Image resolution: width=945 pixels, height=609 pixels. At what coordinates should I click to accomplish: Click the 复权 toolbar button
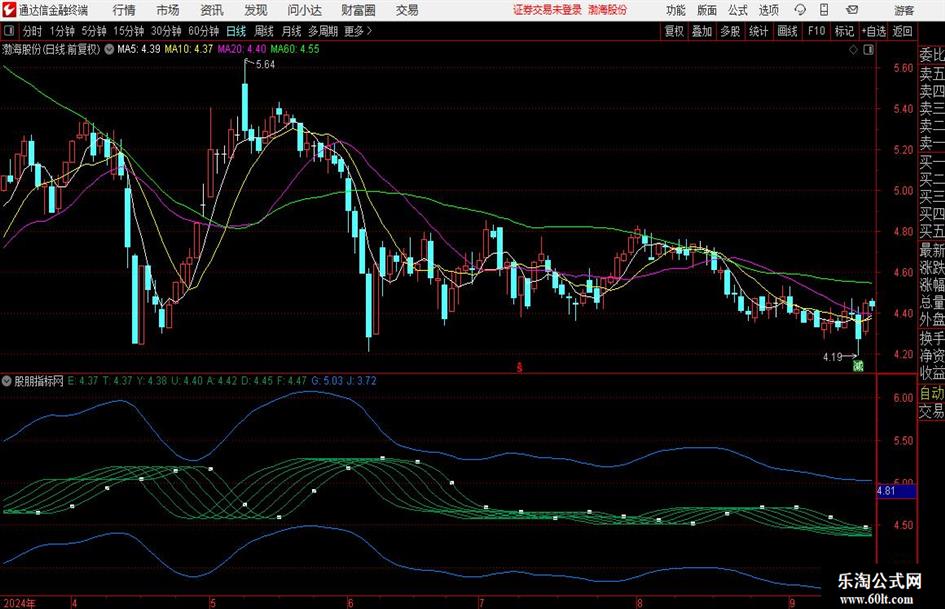tap(674, 31)
